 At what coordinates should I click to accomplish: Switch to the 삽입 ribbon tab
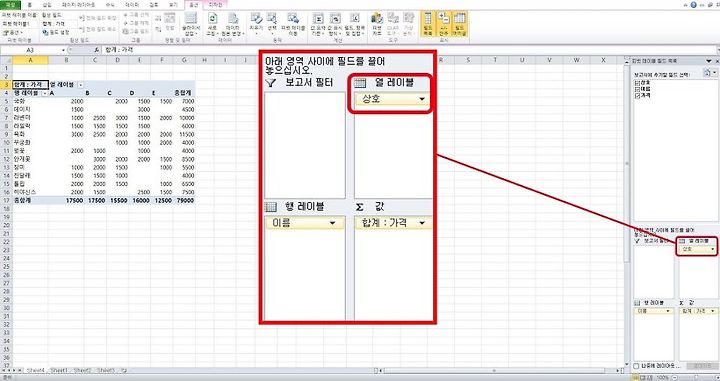tap(47, 5)
